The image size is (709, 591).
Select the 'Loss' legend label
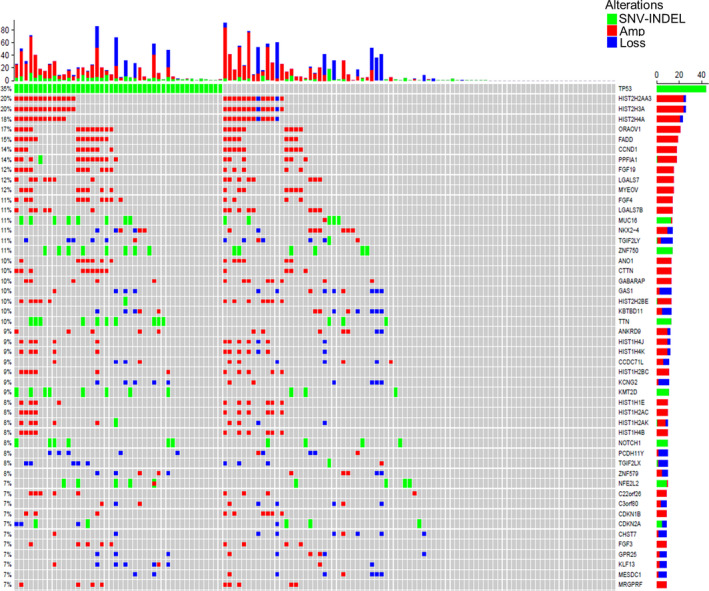(x=632, y=43)
